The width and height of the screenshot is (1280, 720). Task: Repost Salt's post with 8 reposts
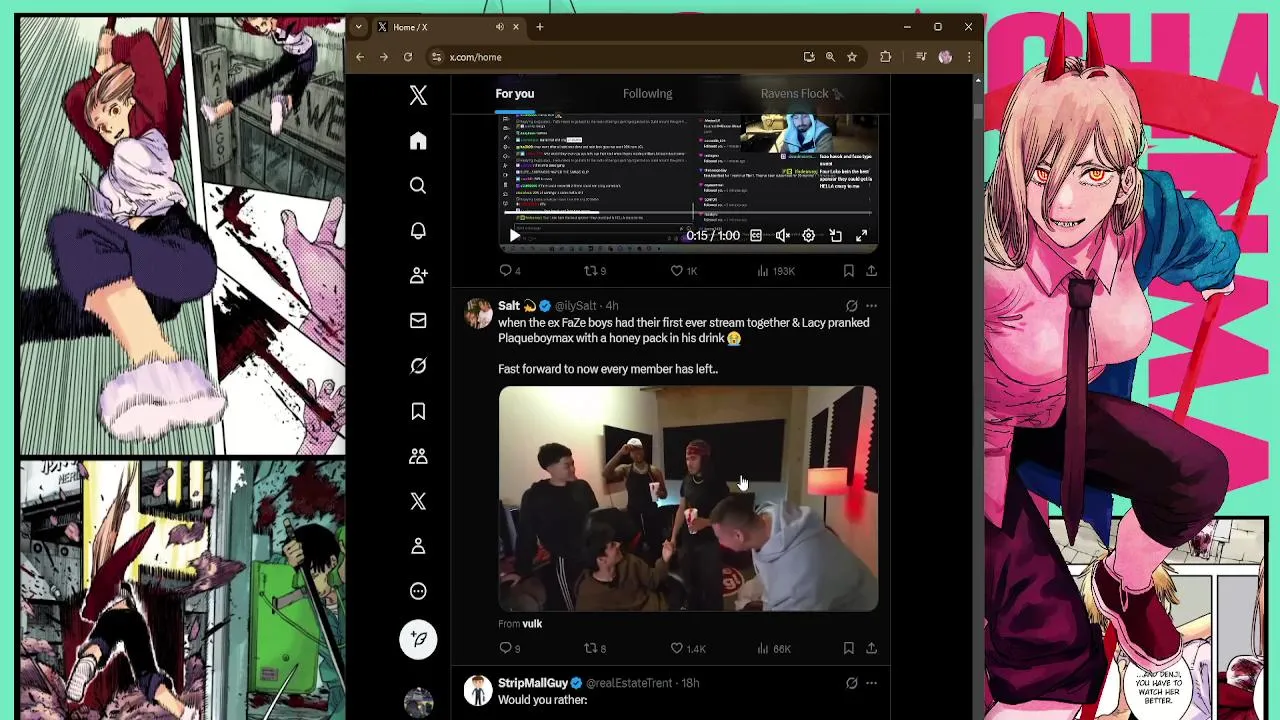595,649
